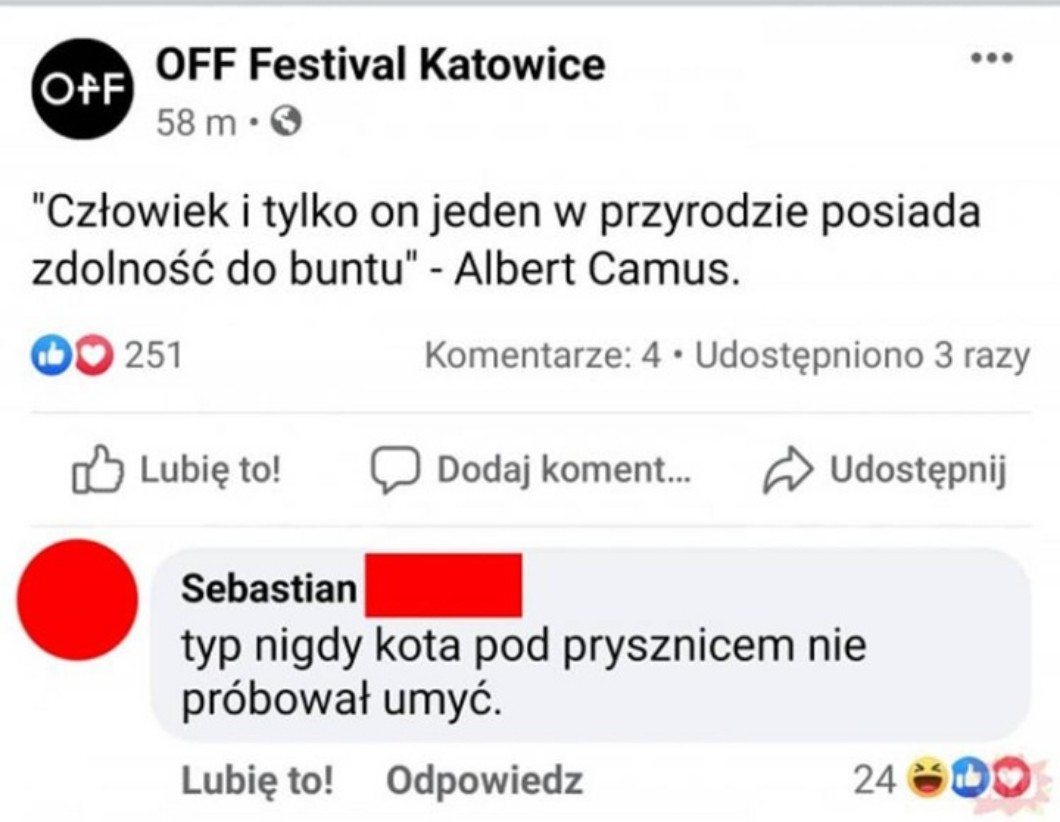Screen dimensions: 1060x822
Task: Click the red heart reaction icon beside 251
Action: coord(95,355)
